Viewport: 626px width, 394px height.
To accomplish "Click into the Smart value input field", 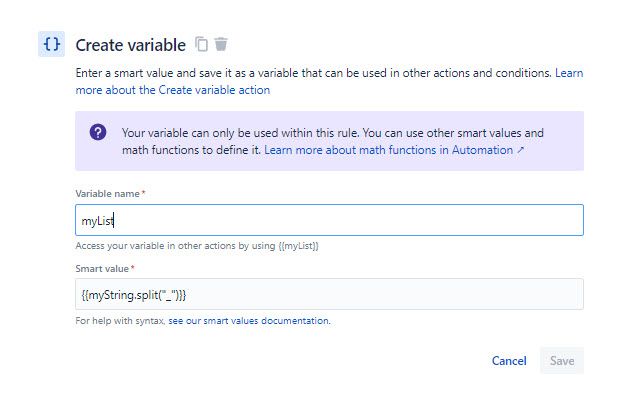I will (329, 294).
